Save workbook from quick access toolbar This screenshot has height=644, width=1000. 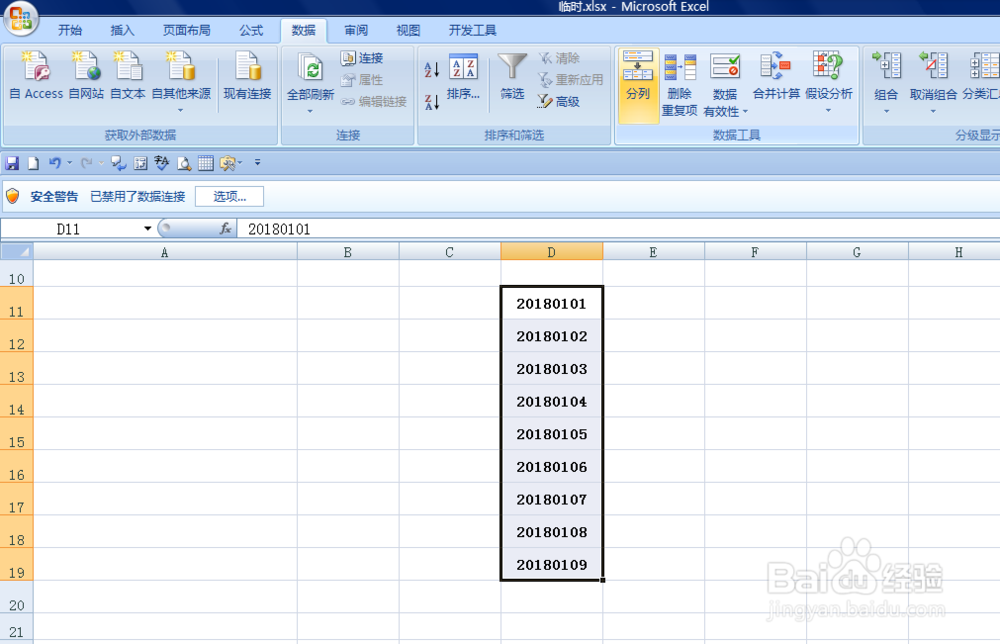12,163
